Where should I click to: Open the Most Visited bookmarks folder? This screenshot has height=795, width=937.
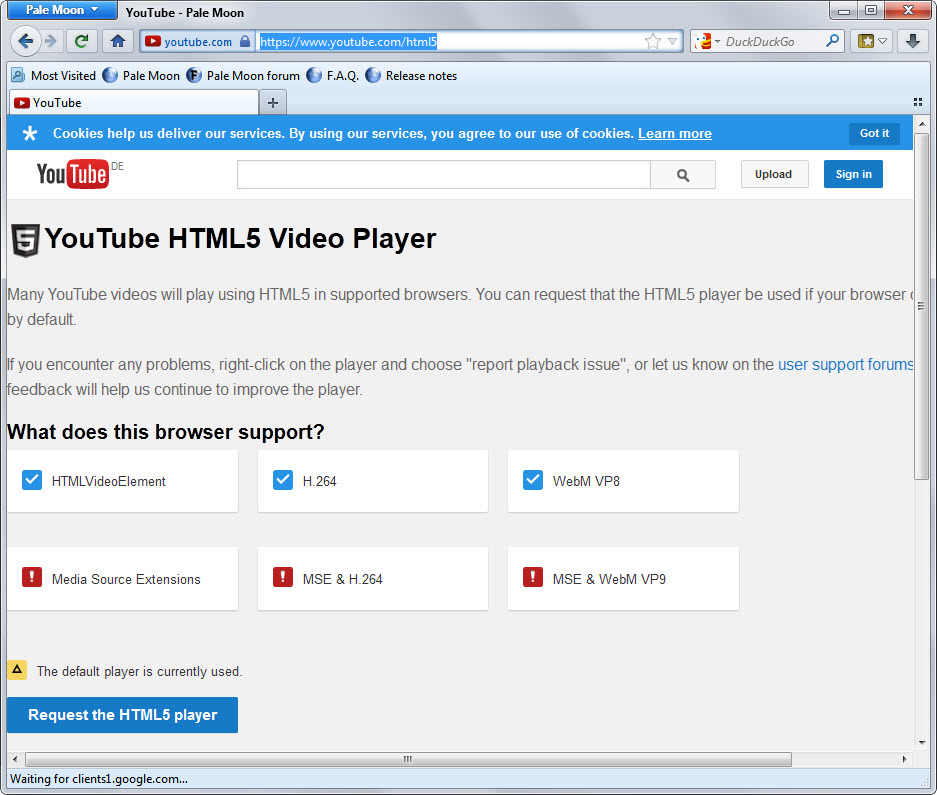point(54,76)
